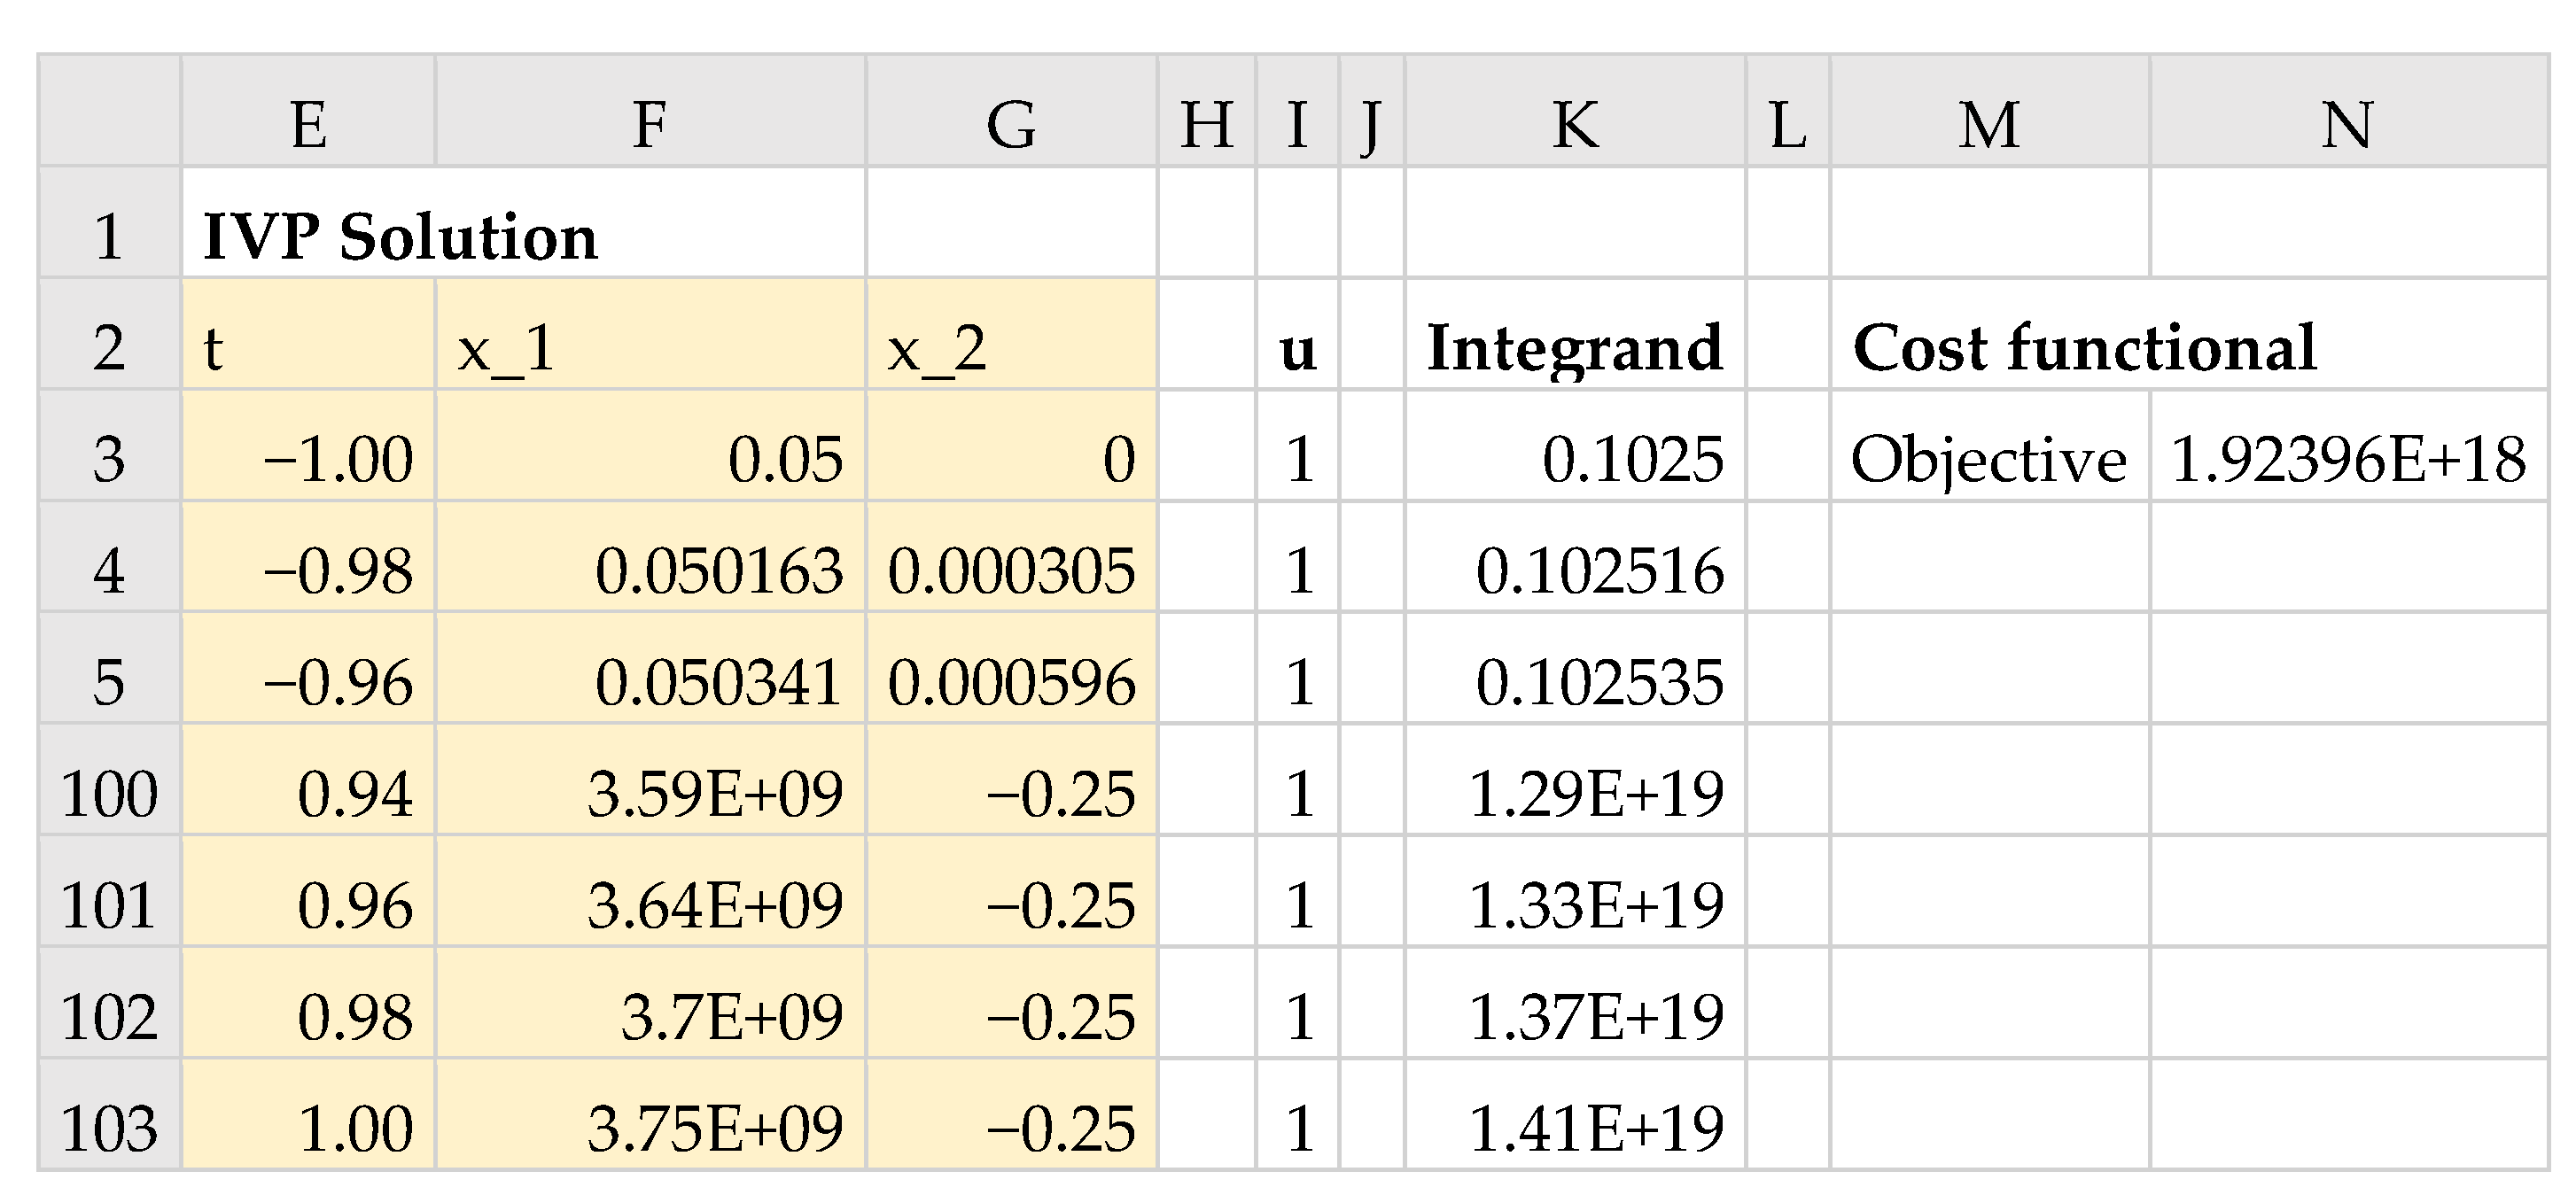Screen dimensions: 2576x1195
Task: Select row 100 header
Action: point(109,793)
